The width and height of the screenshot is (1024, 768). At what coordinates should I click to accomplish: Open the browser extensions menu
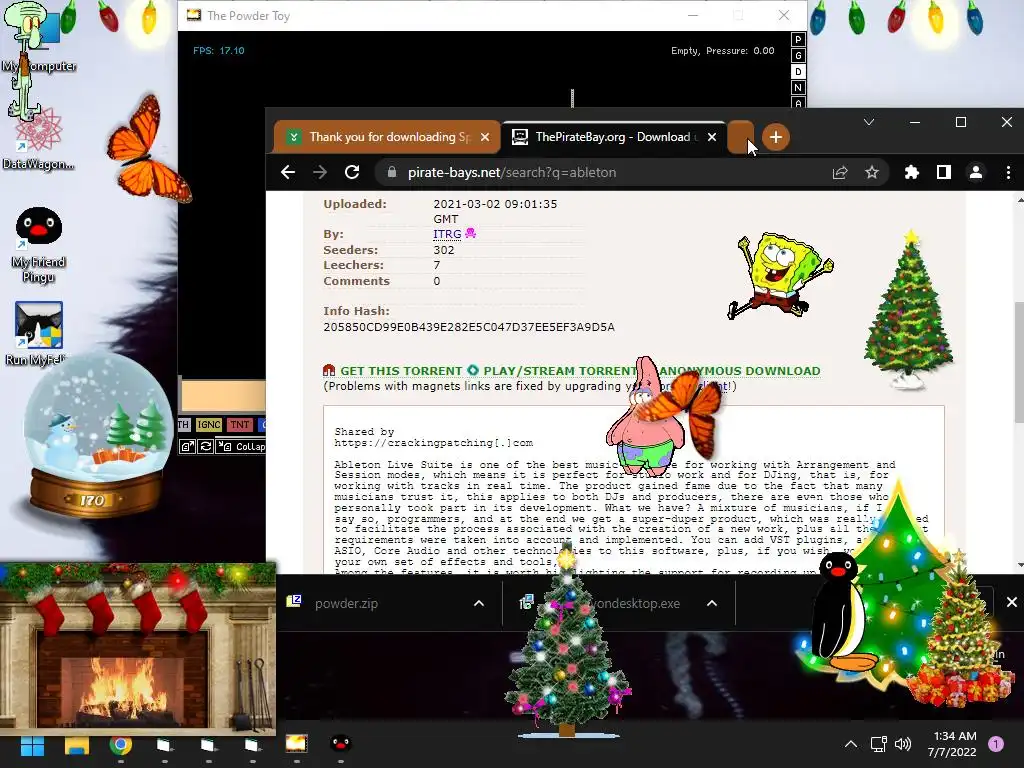click(912, 172)
